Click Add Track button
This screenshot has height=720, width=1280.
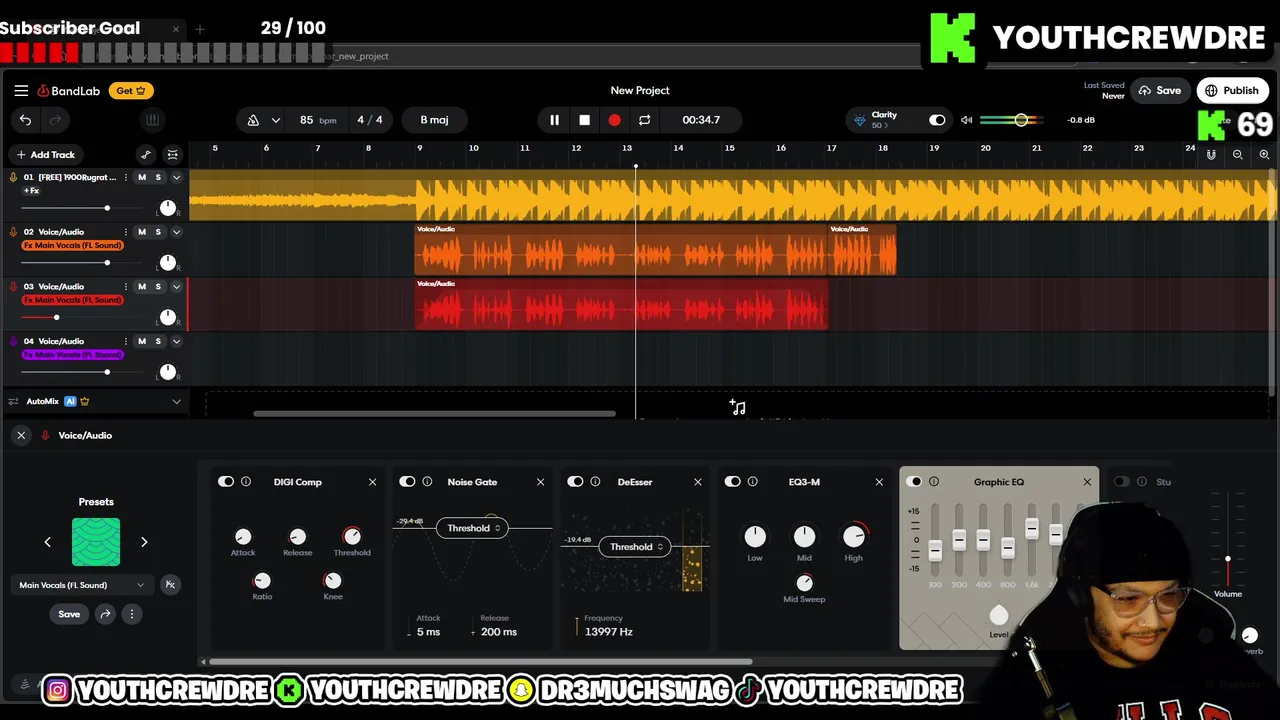click(45, 155)
